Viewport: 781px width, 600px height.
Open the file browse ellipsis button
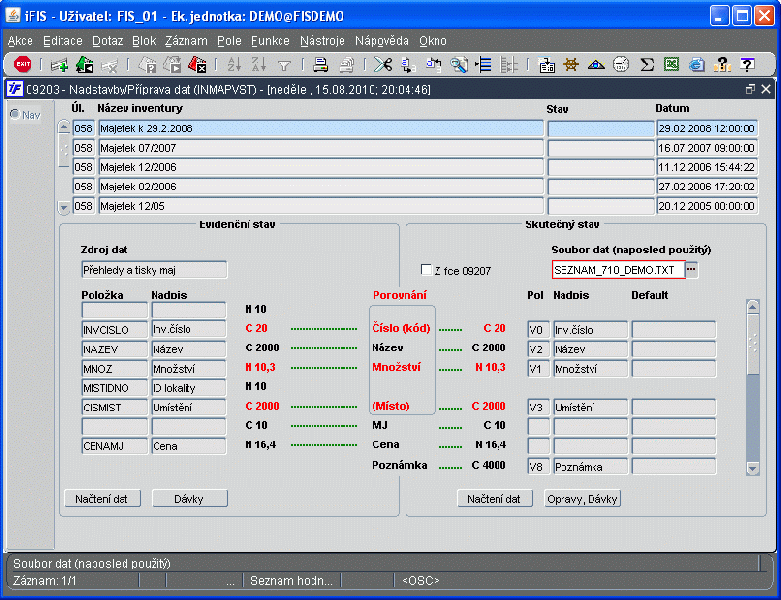point(691,269)
